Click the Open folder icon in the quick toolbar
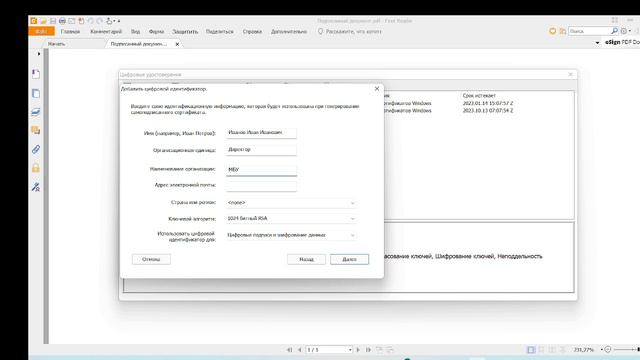The height and width of the screenshot is (360, 640). pyautogui.click(x=43, y=21)
